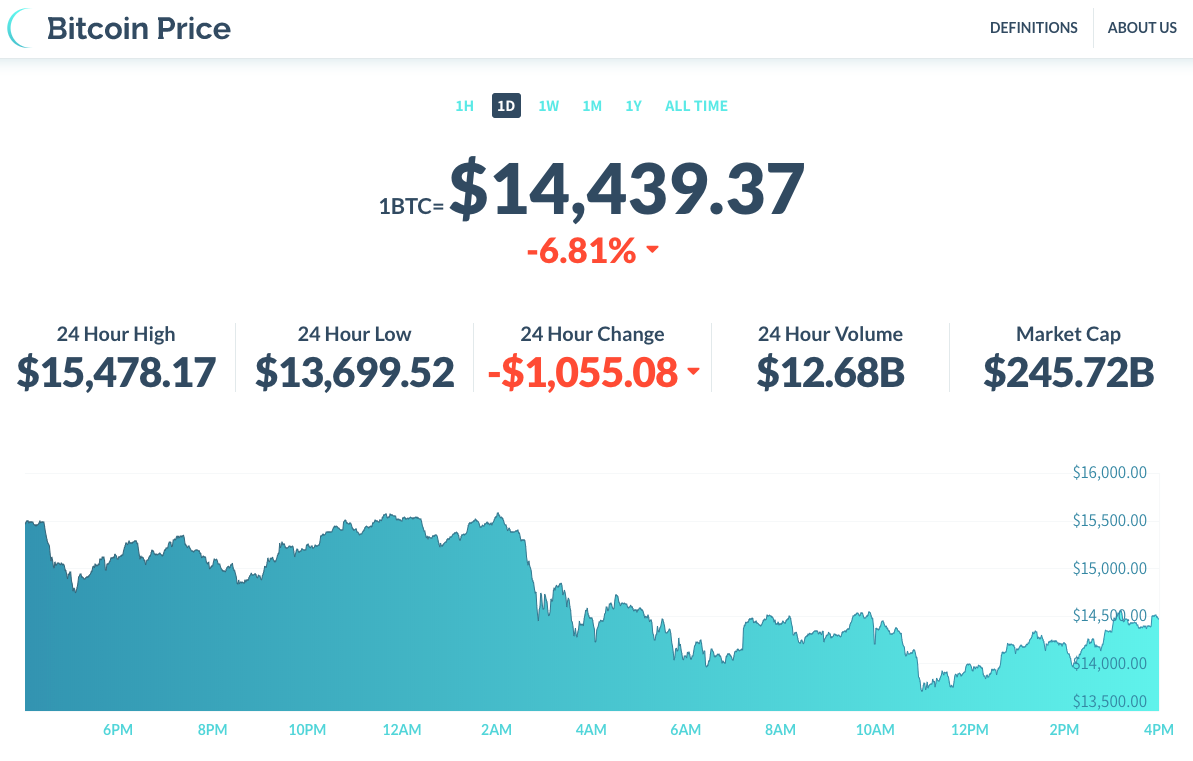Click the Bitcoin Price crescent logo icon
The height and width of the screenshot is (761, 1193).
click(16, 28)
